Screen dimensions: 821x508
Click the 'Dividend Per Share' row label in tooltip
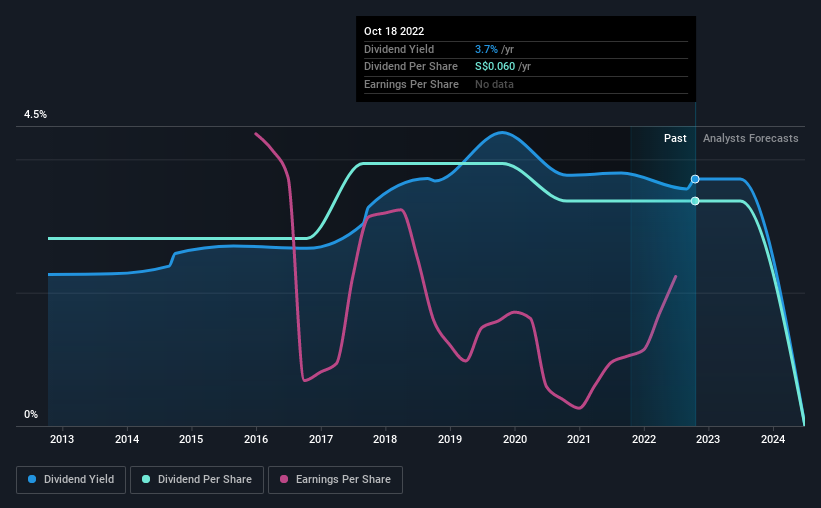(x=411, y=67)
